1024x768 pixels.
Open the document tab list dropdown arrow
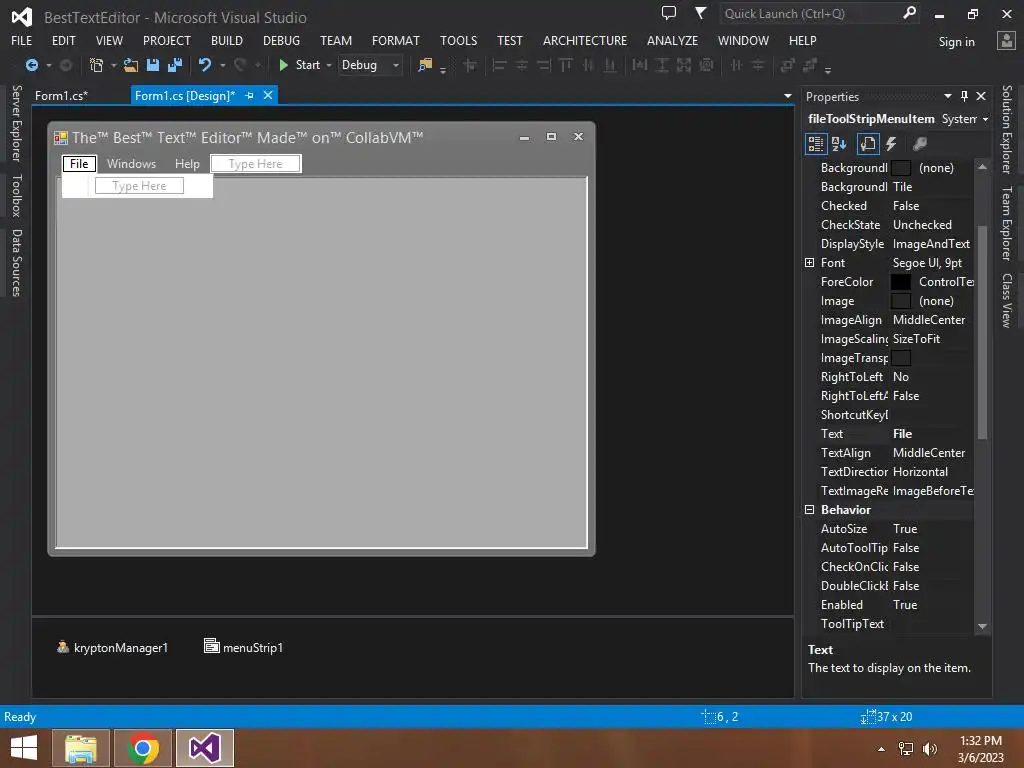click(788, 96)
